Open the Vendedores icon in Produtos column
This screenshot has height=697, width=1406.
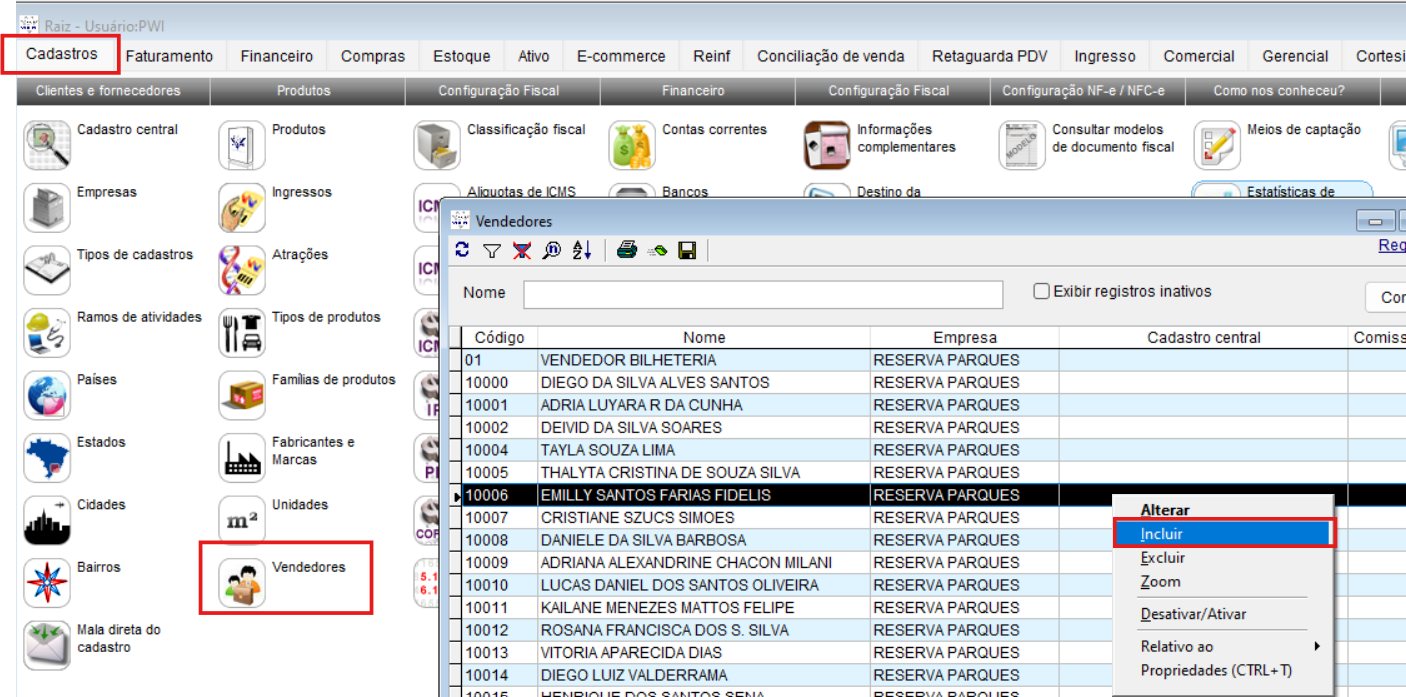pyautogui.click(x=243, y=584)
